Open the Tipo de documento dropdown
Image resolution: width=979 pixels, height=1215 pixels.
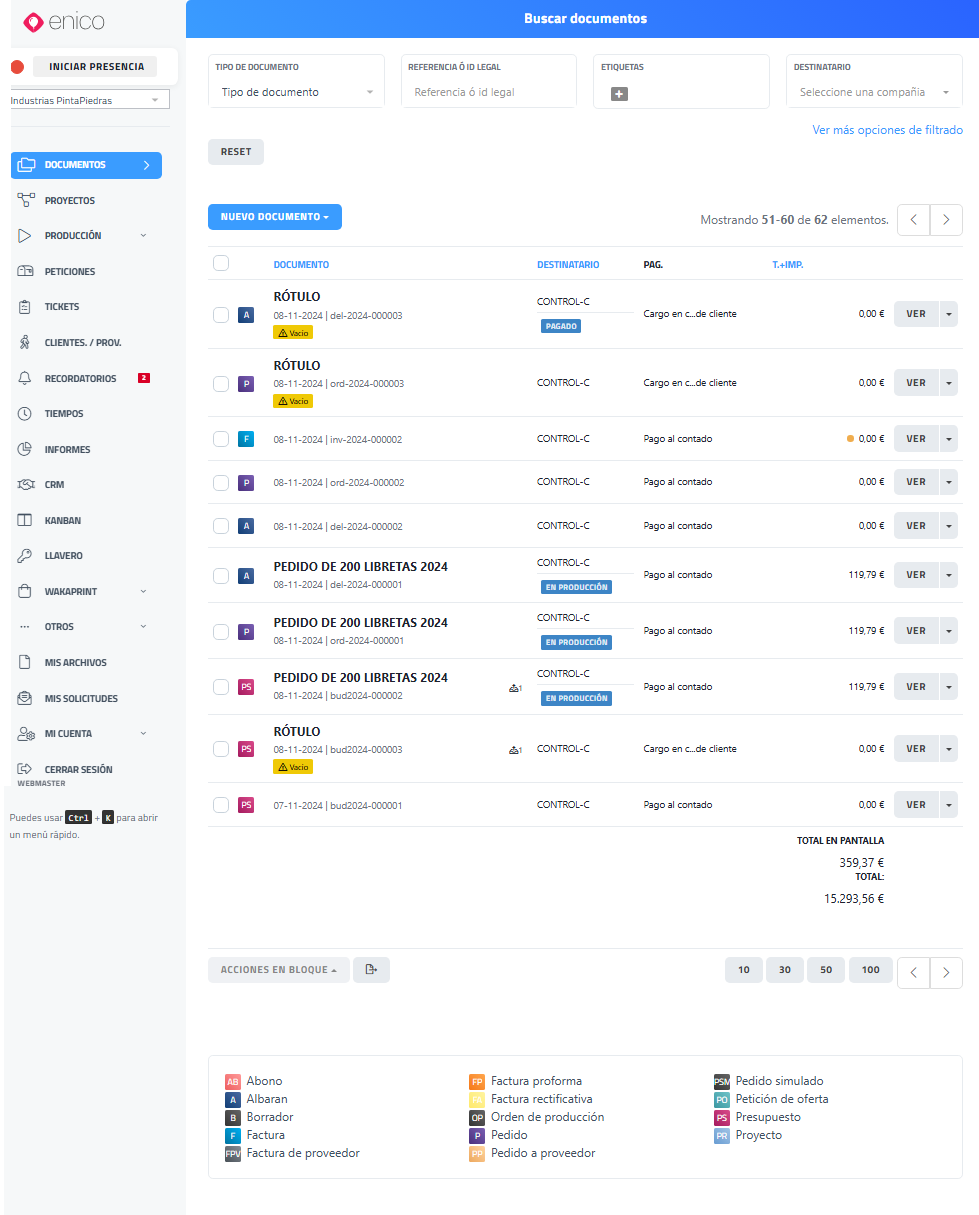tap(296, 92)
